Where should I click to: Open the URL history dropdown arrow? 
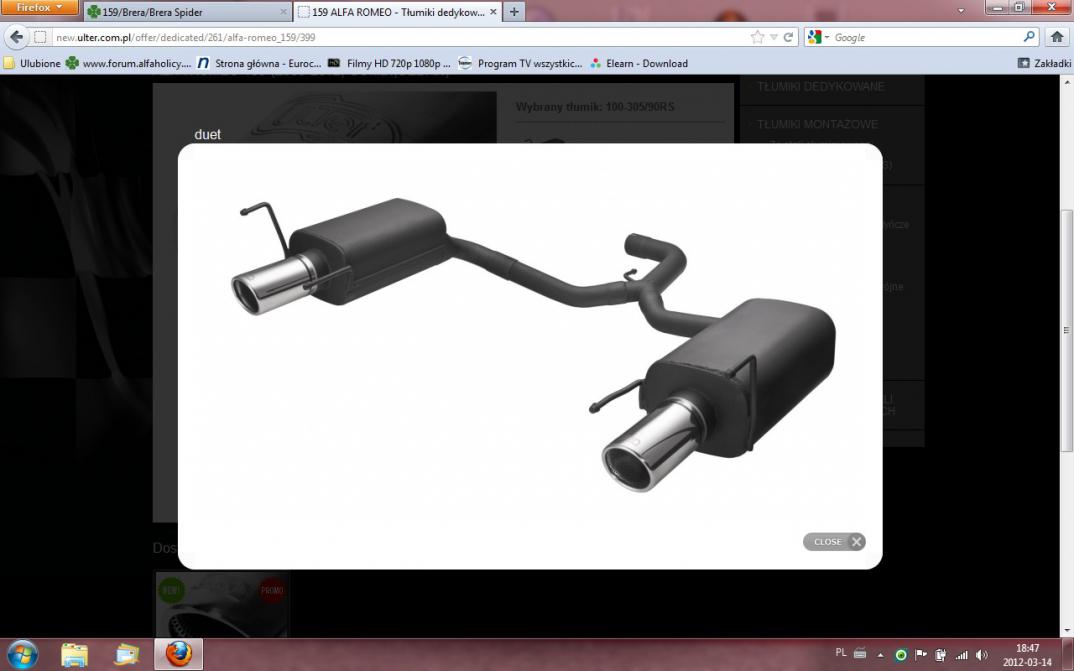tap(773, 38)
